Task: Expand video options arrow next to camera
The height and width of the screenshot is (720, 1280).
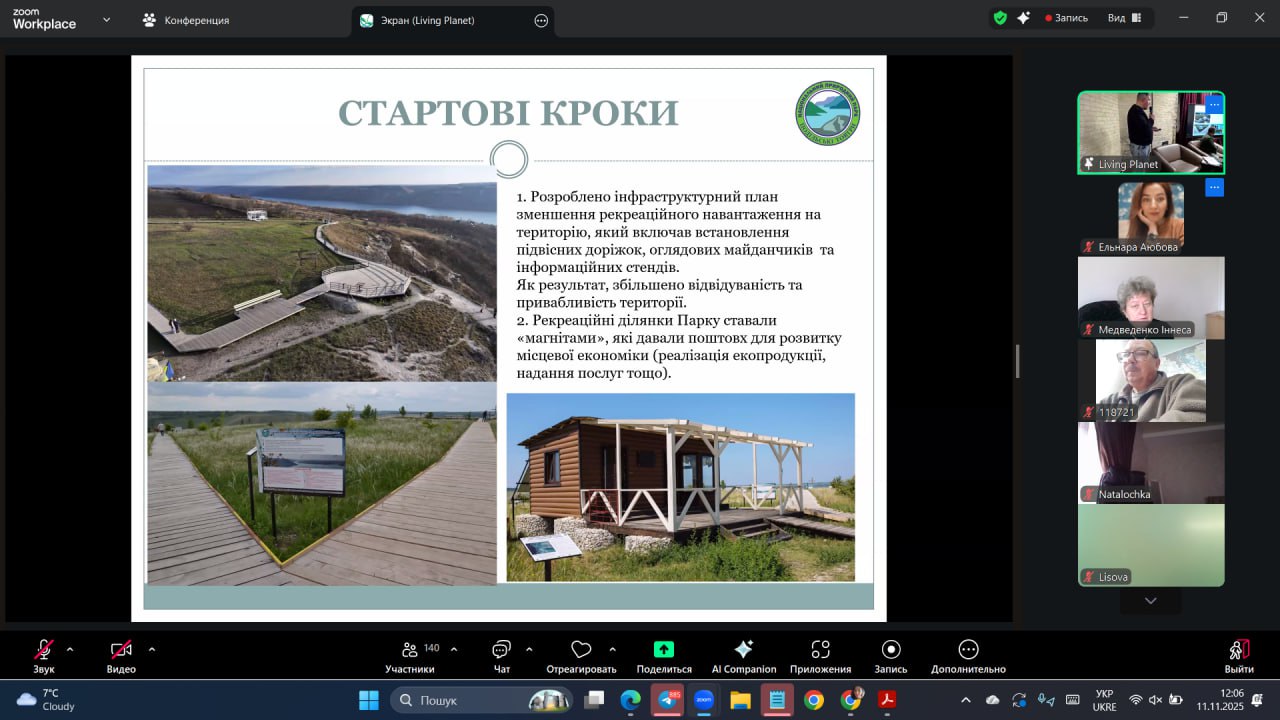Action: pos(152,649)
